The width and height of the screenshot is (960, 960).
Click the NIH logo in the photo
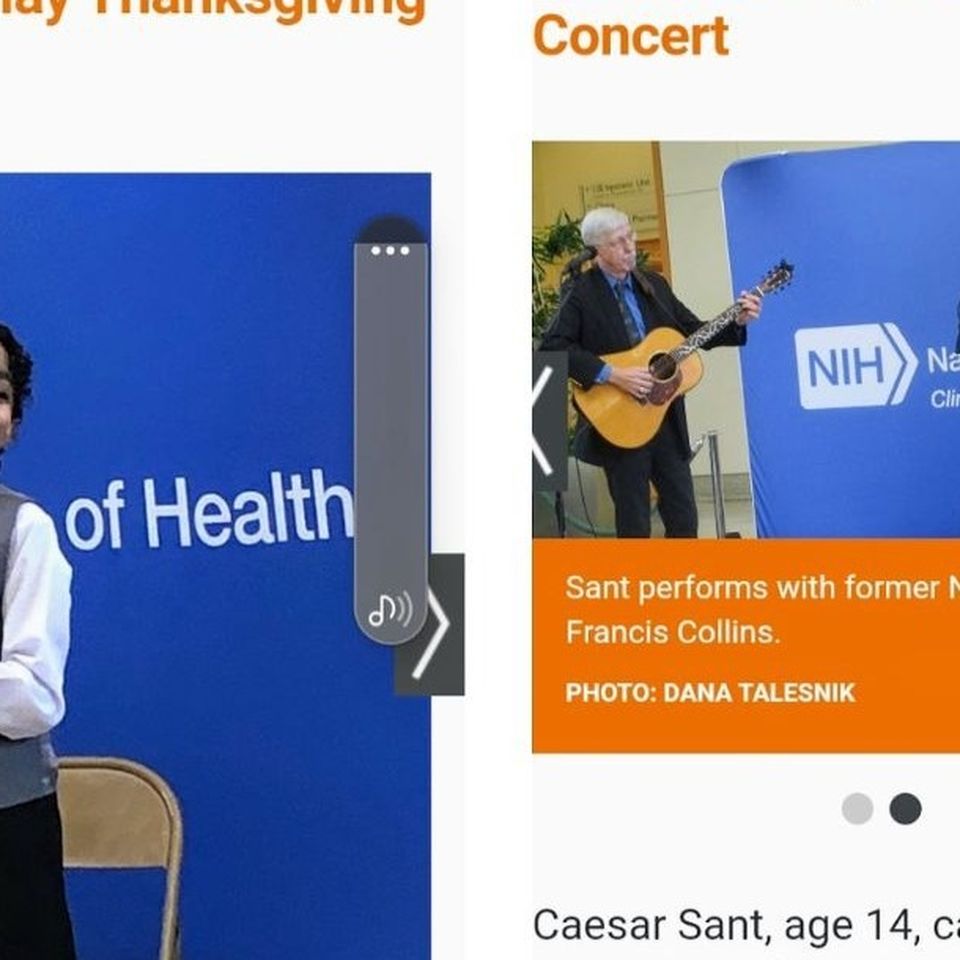point(856,366)
